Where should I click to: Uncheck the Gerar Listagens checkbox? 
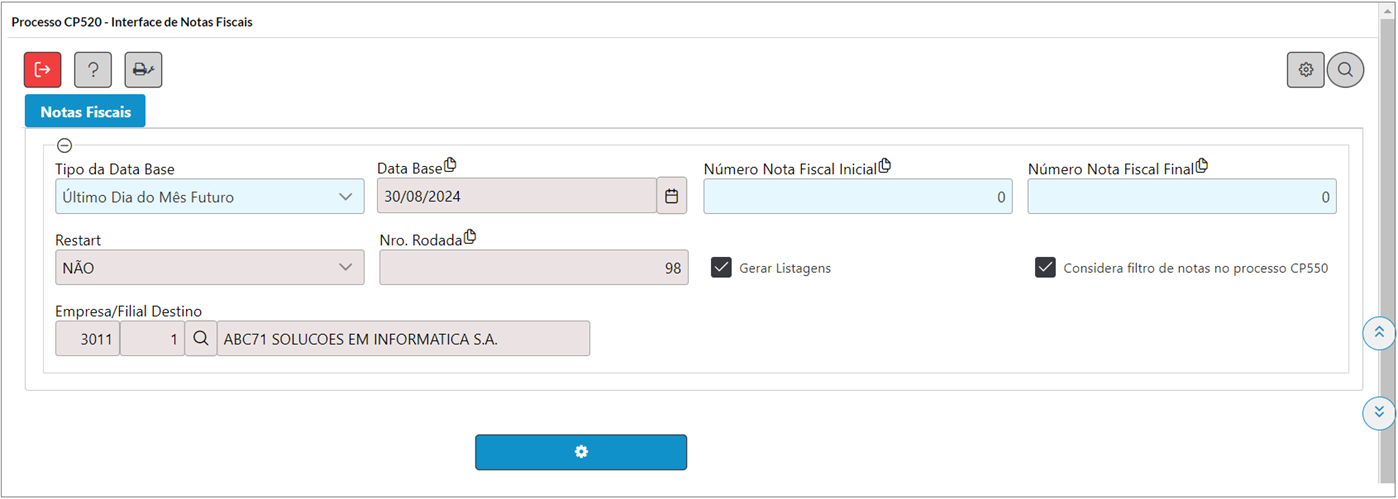coord(722,267)
